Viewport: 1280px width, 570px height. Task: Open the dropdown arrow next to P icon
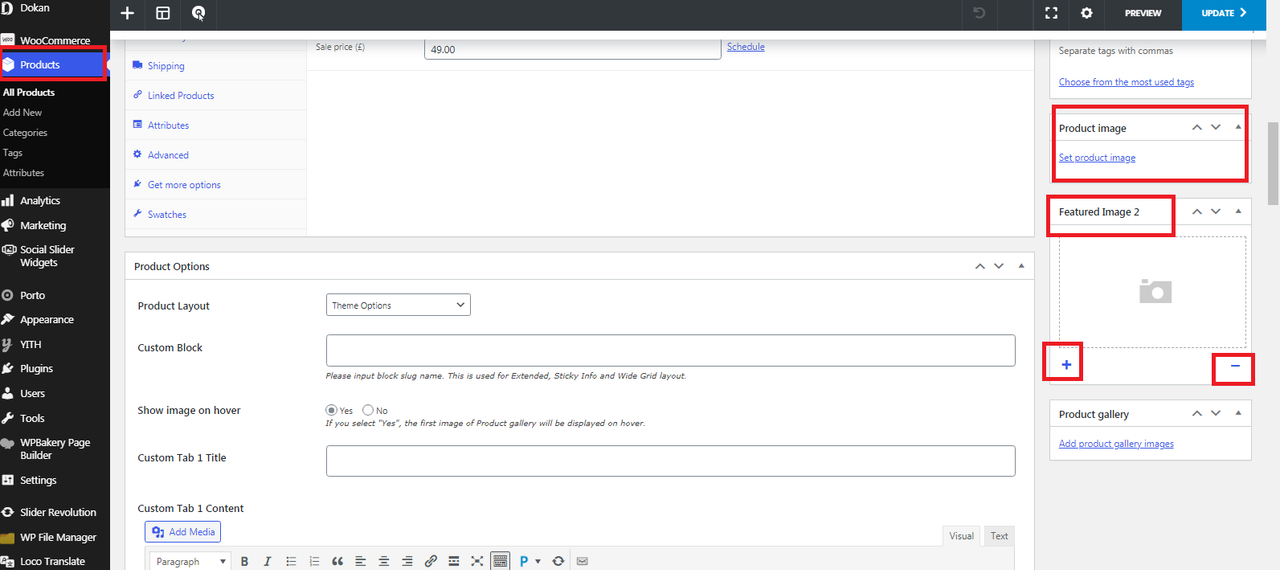(x=538, y=561)
